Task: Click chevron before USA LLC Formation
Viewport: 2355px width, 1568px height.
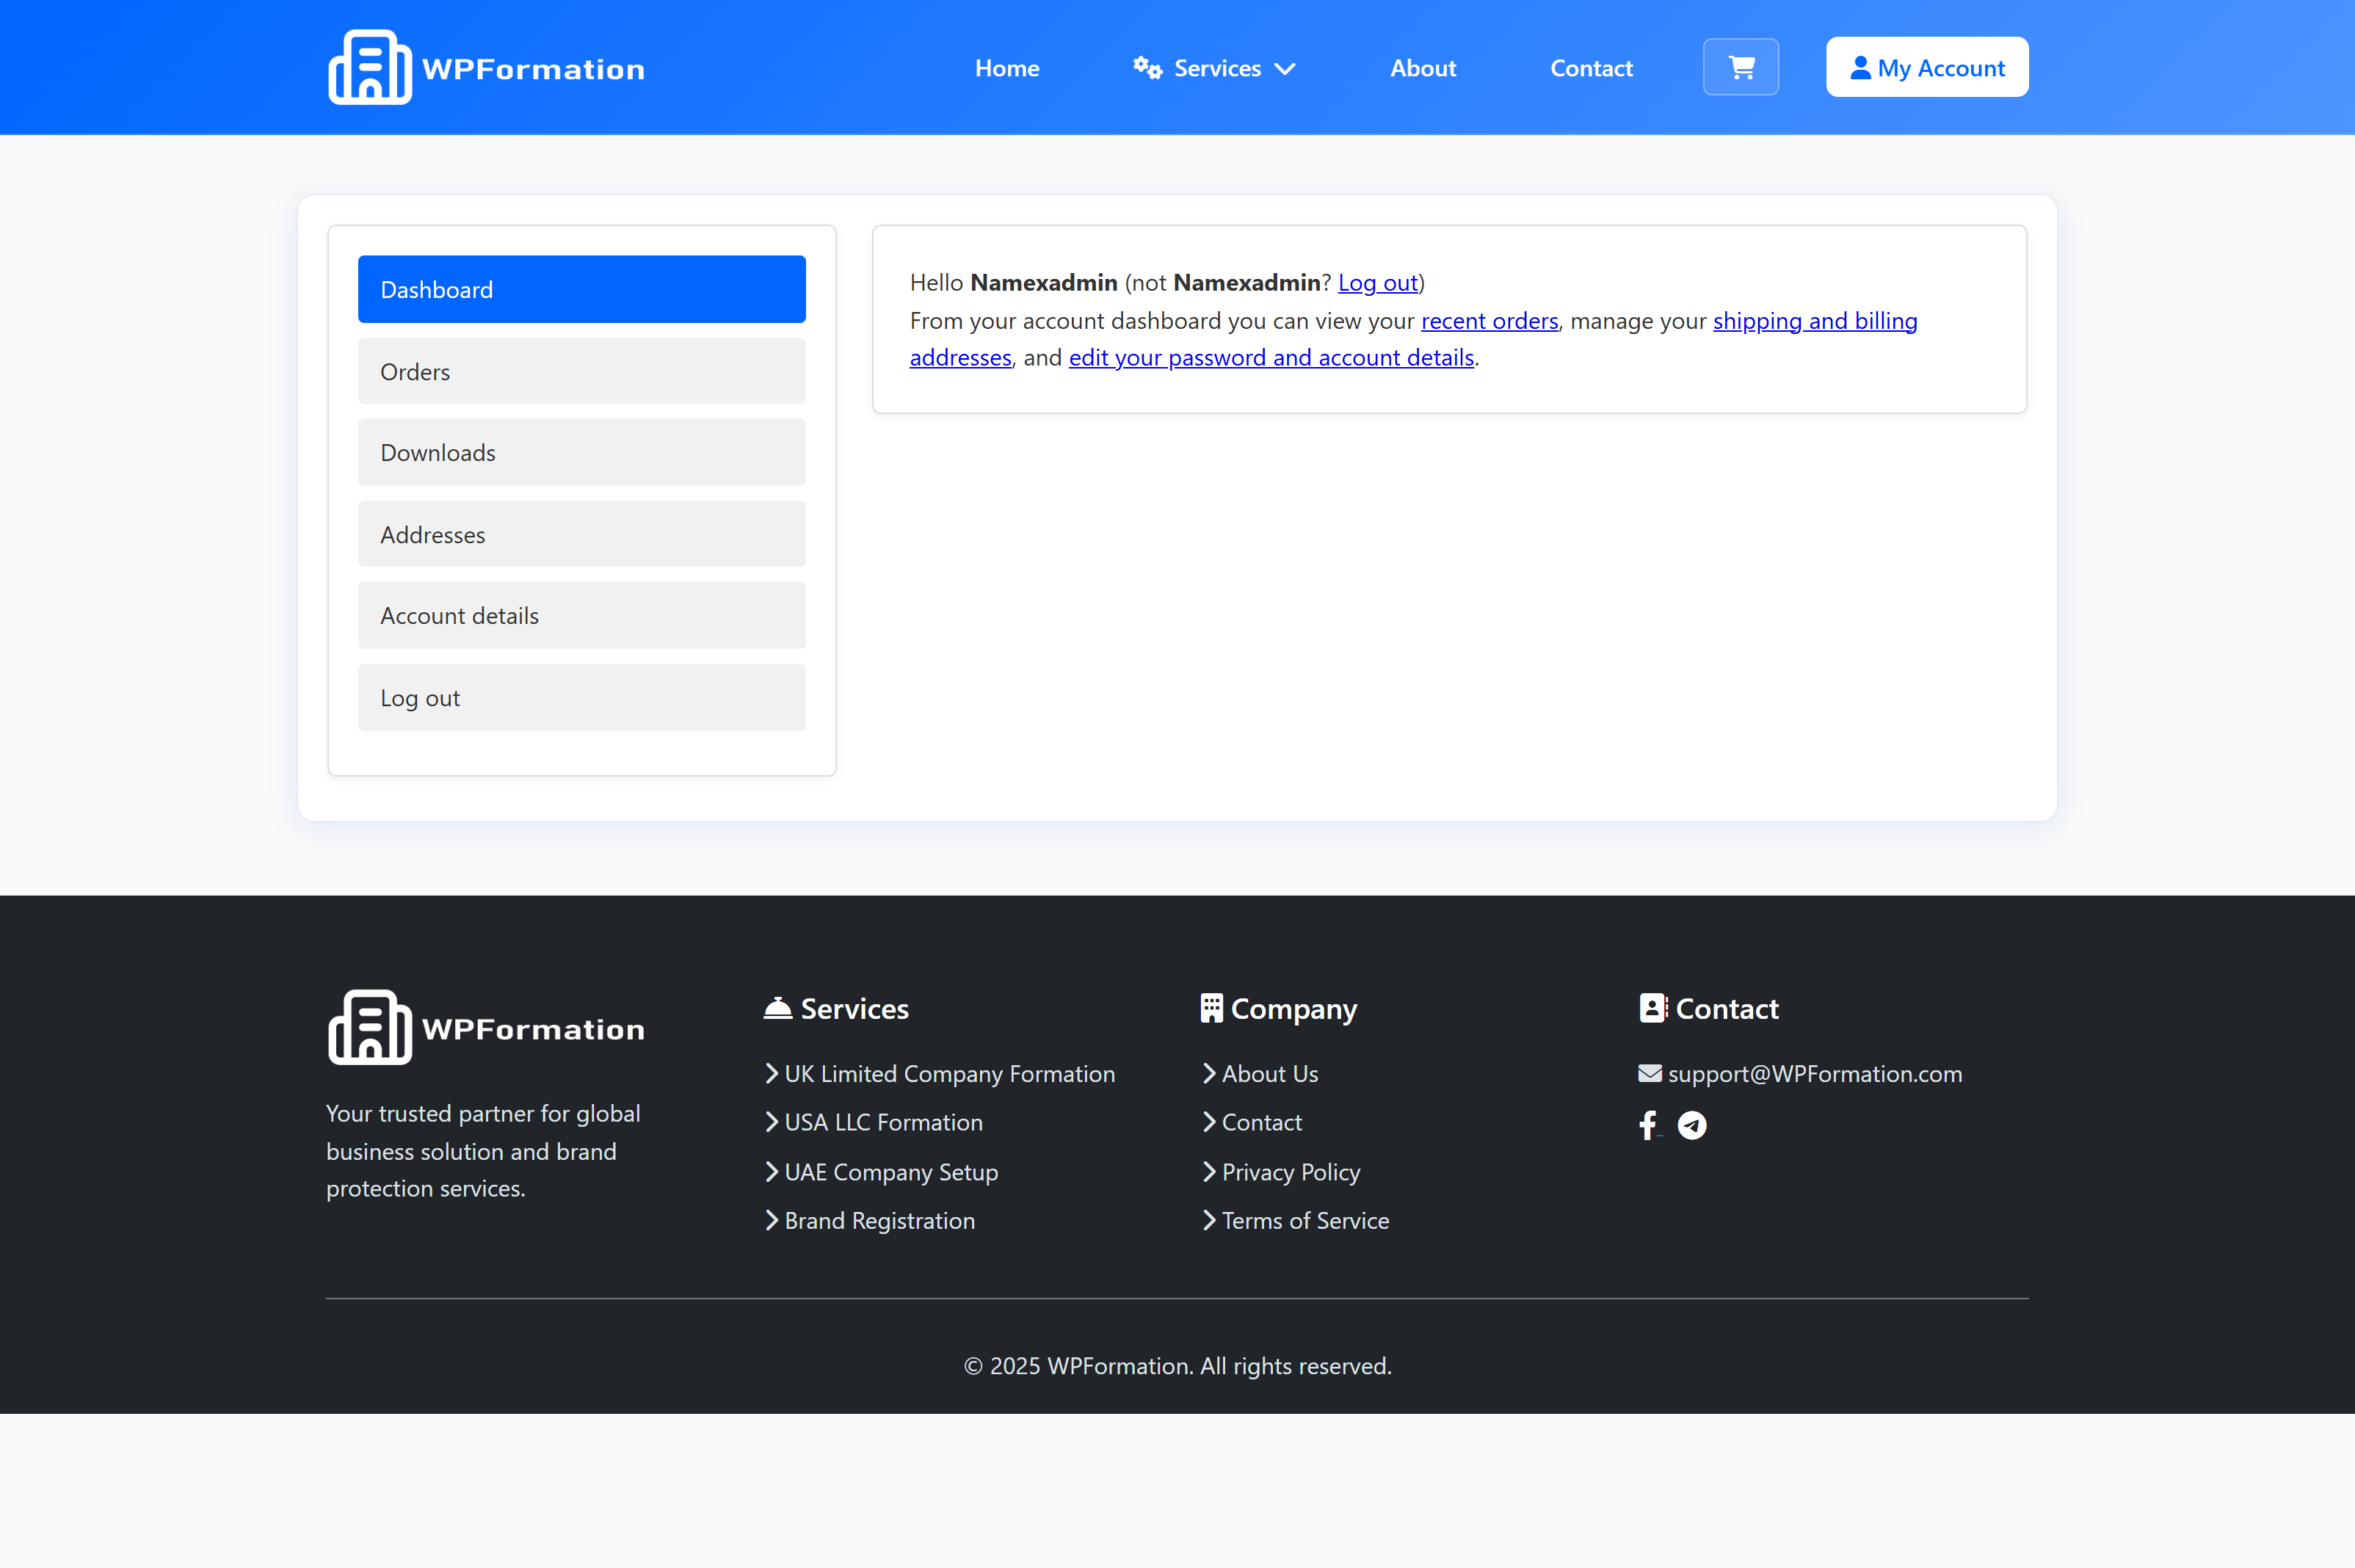Action: pyautogui.click(x=771, y=1122)
